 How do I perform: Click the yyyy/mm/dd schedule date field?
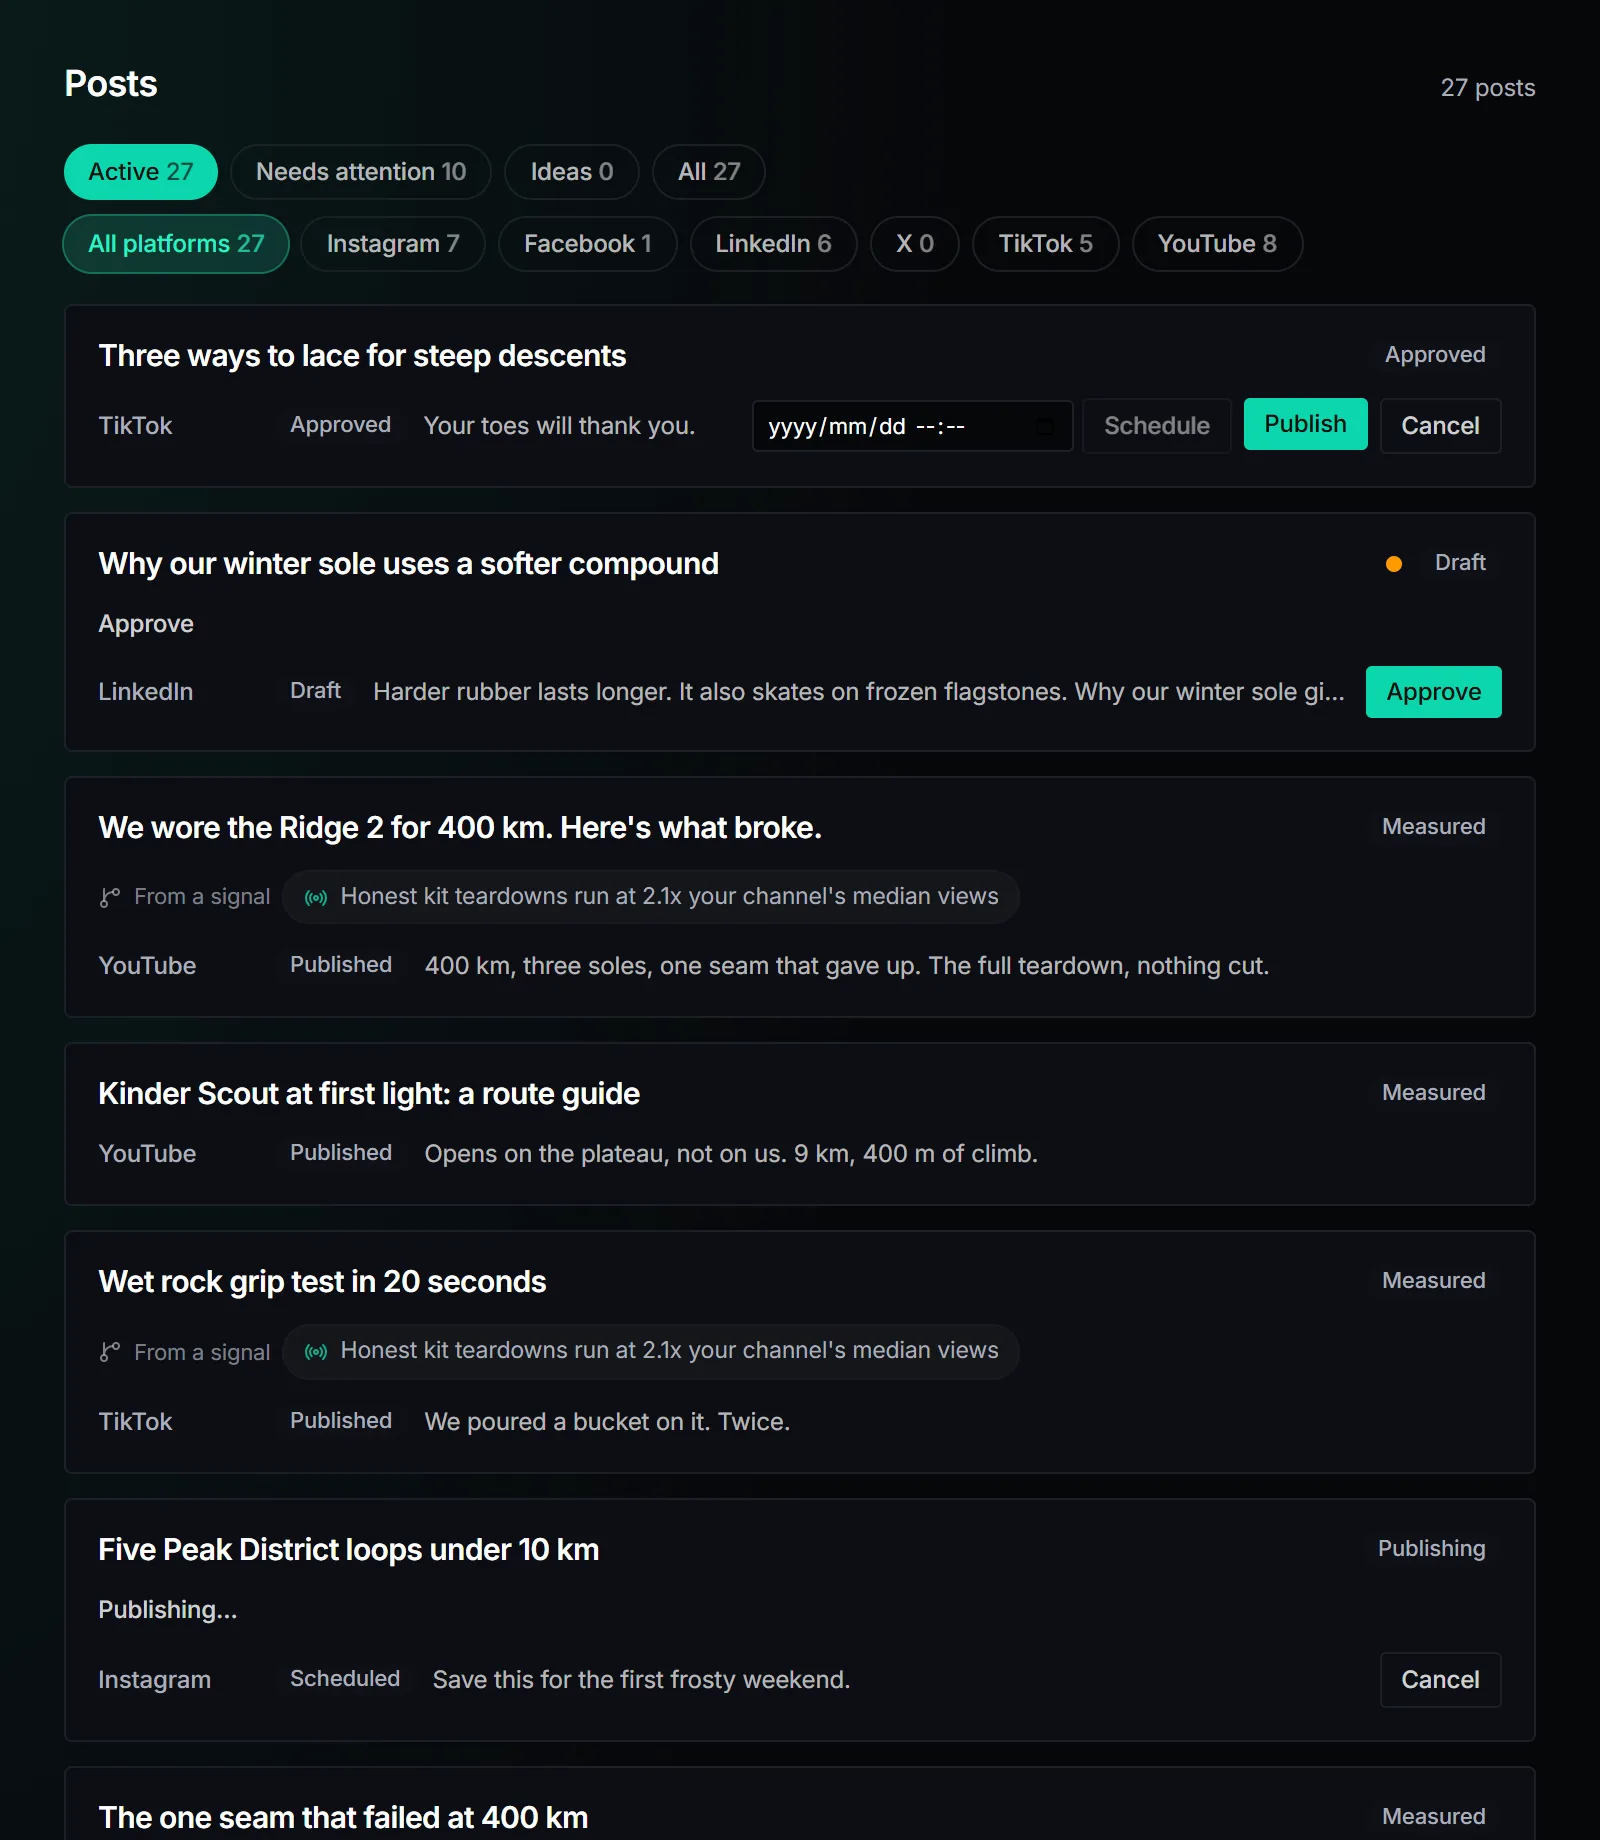click(912, 427)
